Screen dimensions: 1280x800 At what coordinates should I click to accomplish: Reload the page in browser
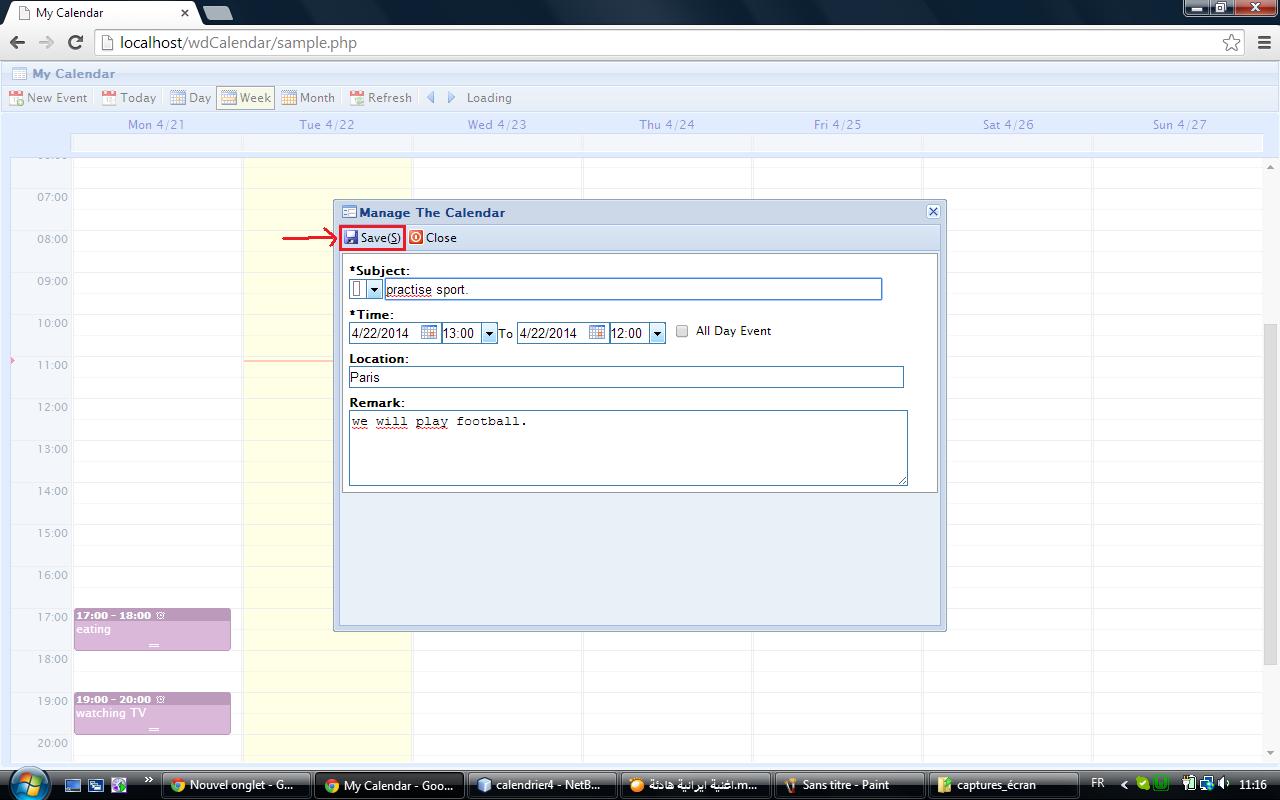tap(75, 42)
